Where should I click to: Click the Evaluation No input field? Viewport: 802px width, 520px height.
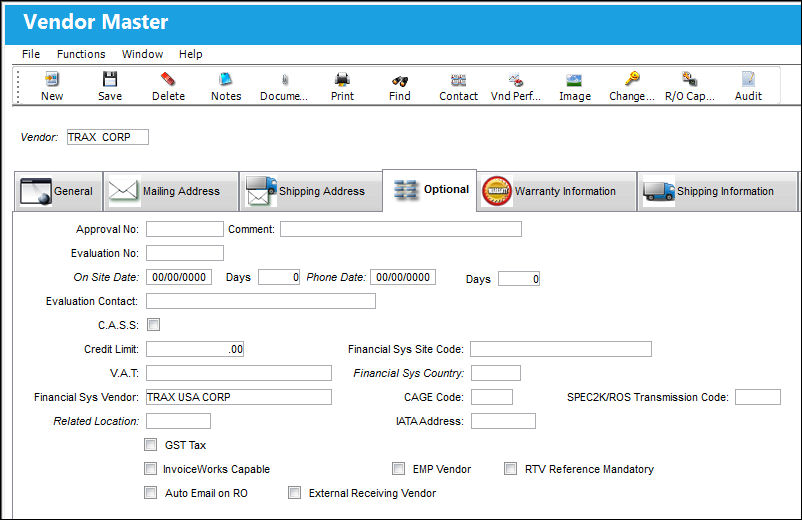(x=185, y=253)
